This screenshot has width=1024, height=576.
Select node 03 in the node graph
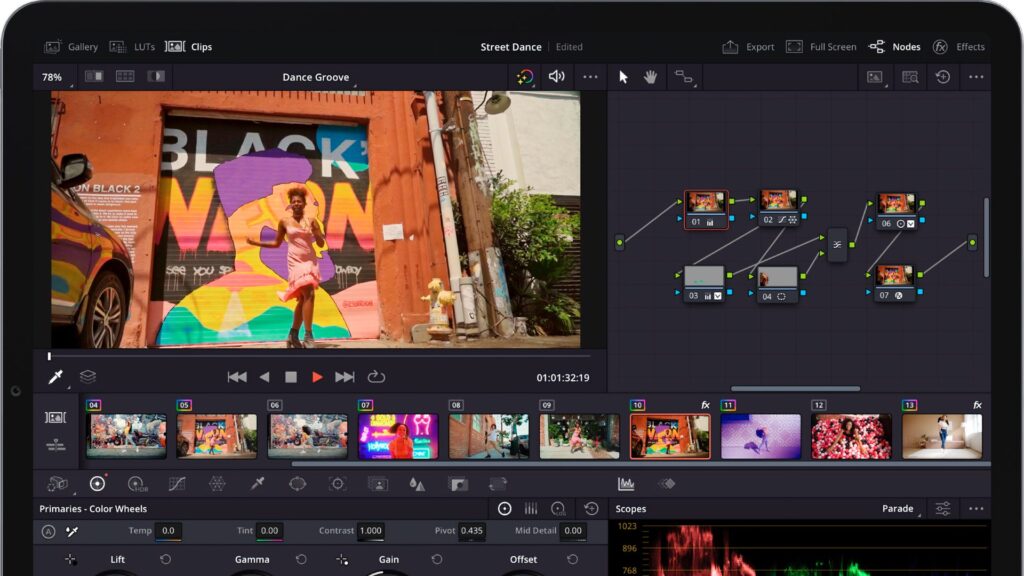click(704, 283)
